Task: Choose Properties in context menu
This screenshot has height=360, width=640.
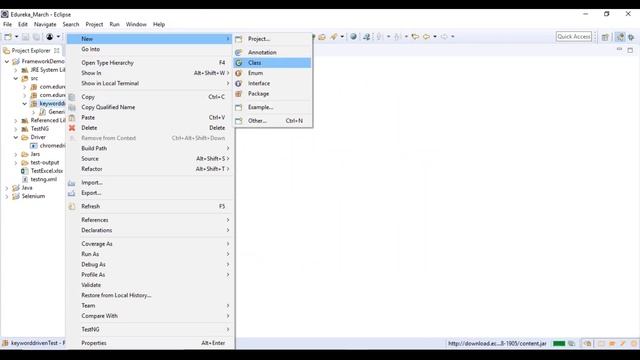Action: tap(150, 343)
